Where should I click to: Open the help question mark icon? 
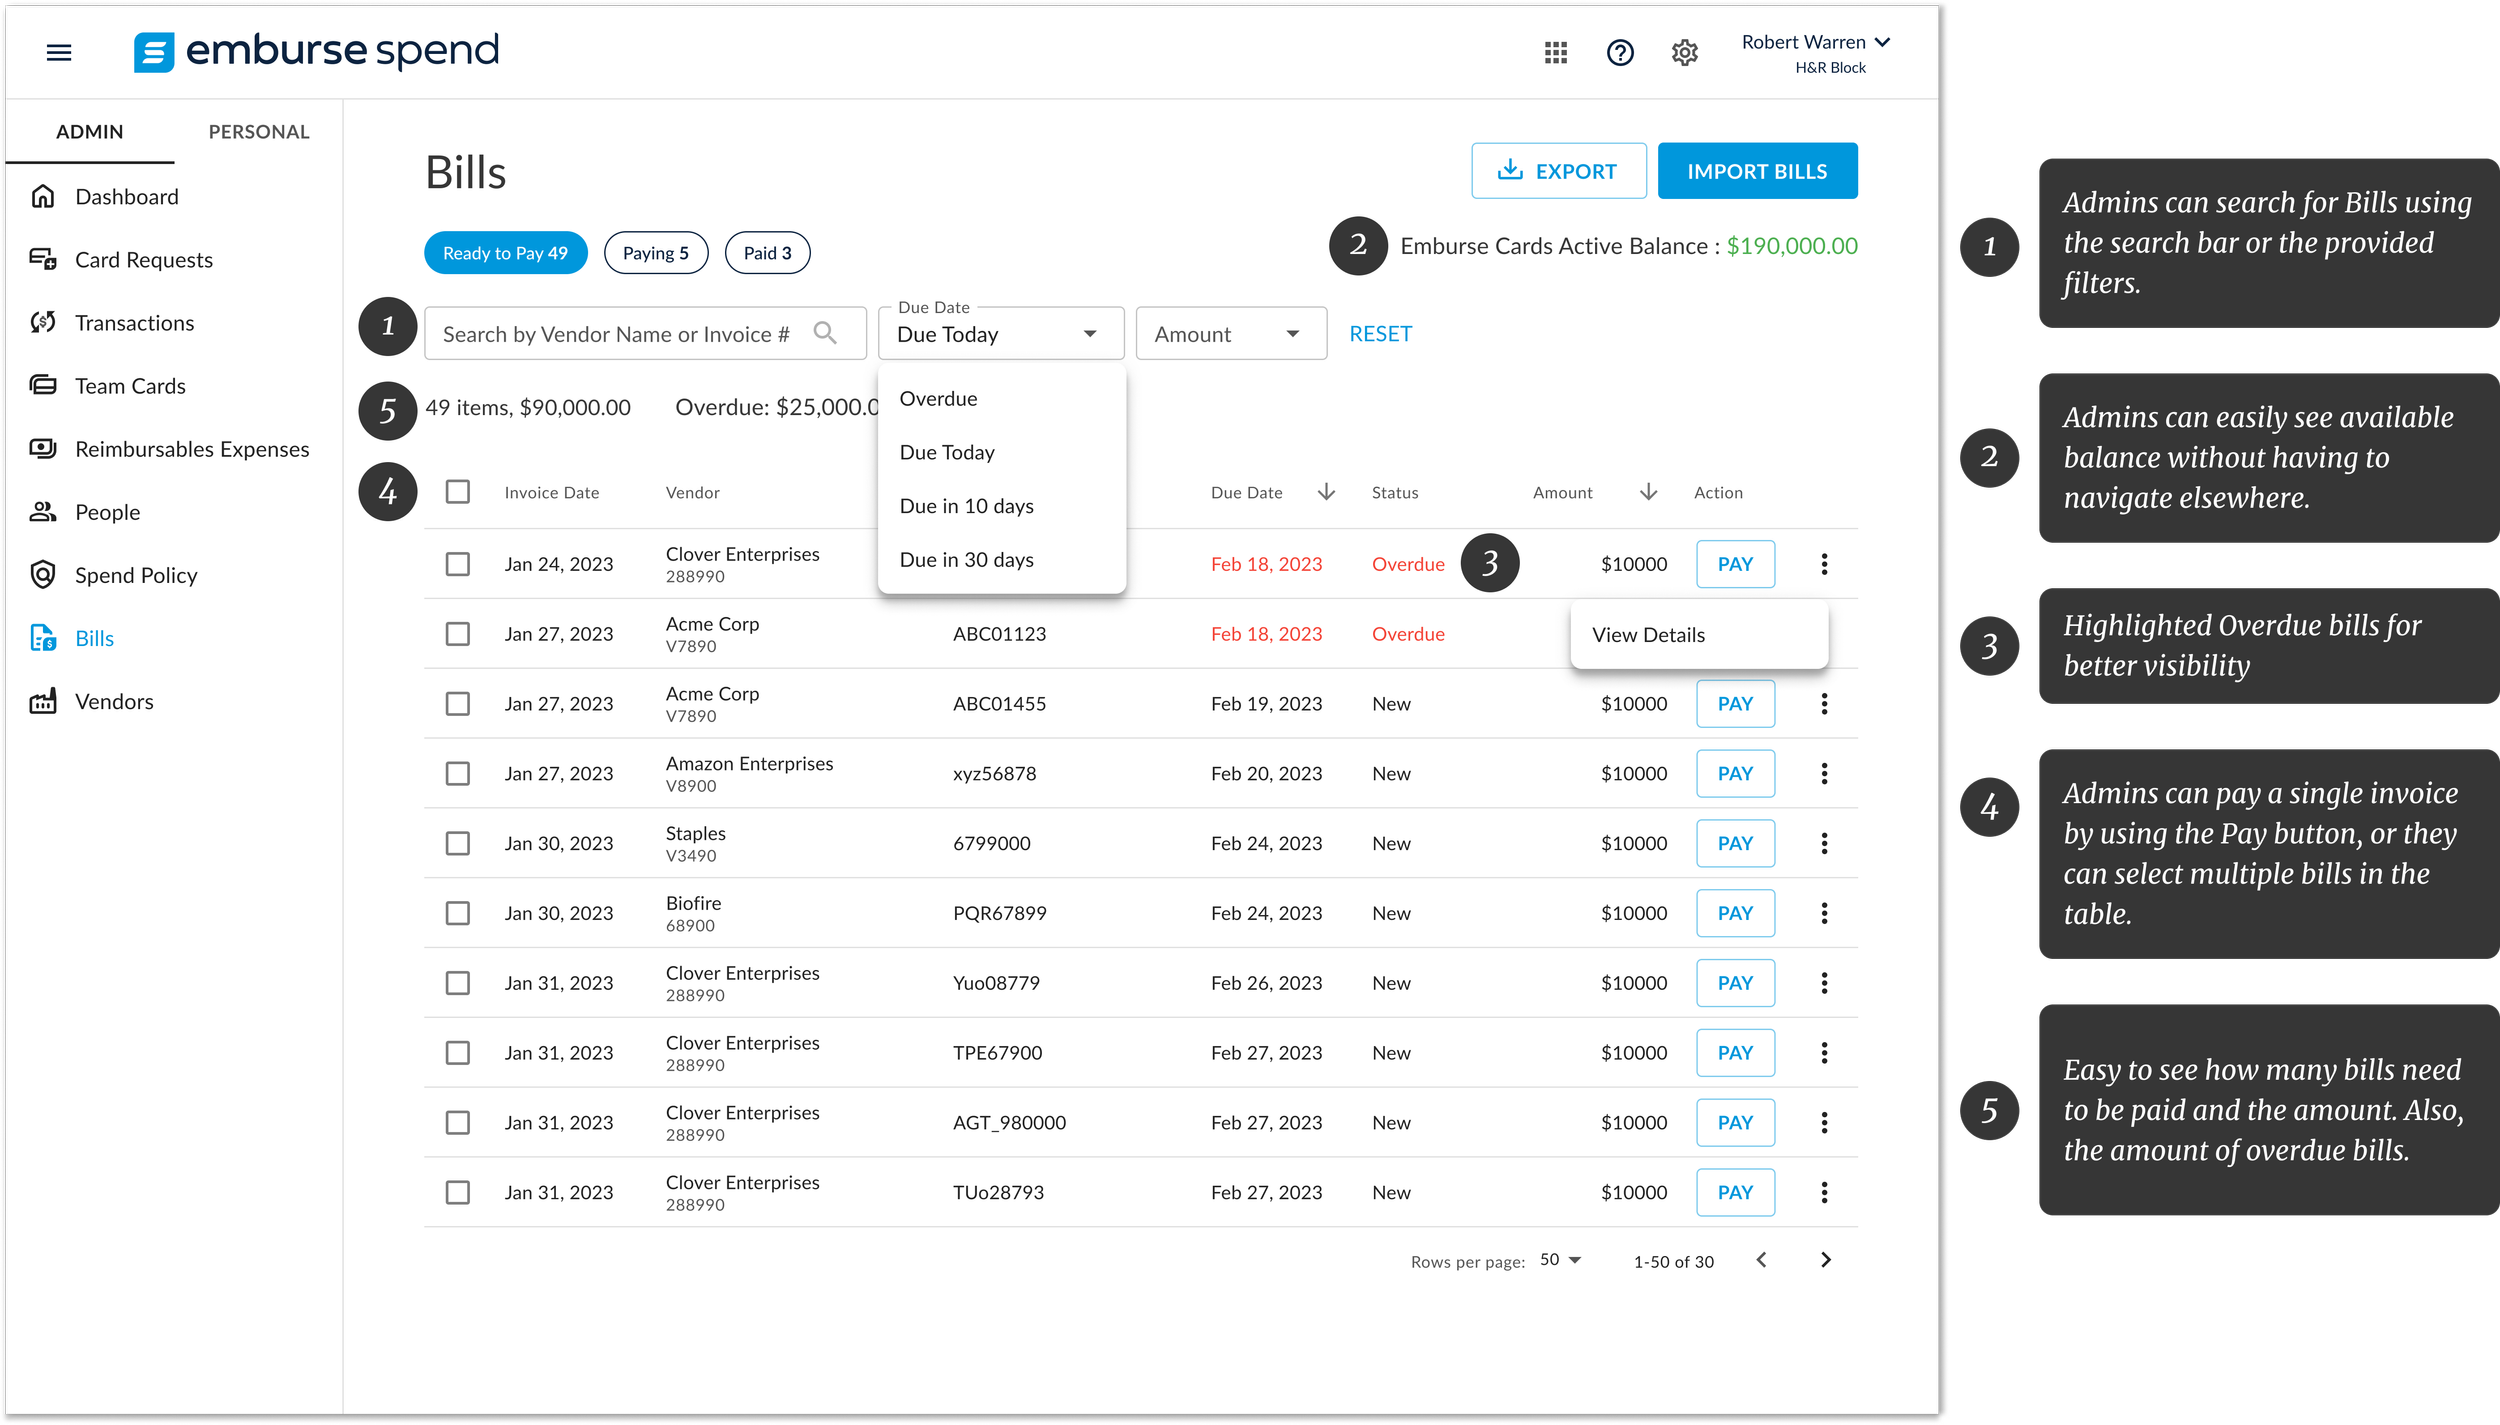[1620, 52]
